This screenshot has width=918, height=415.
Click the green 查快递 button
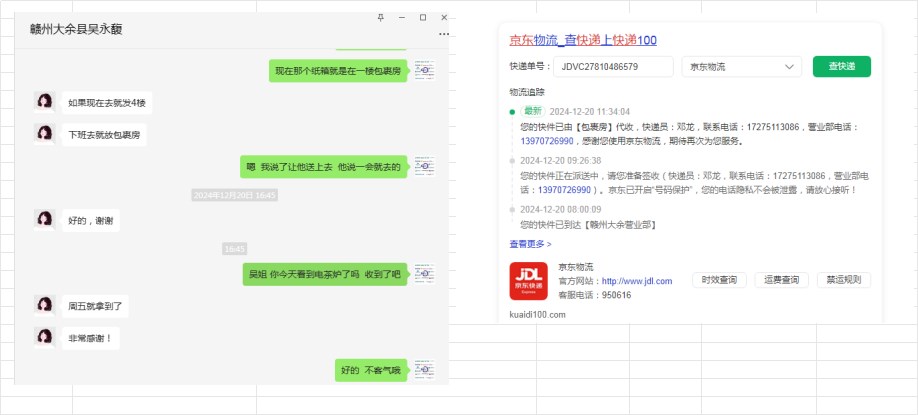click(841, 67)
